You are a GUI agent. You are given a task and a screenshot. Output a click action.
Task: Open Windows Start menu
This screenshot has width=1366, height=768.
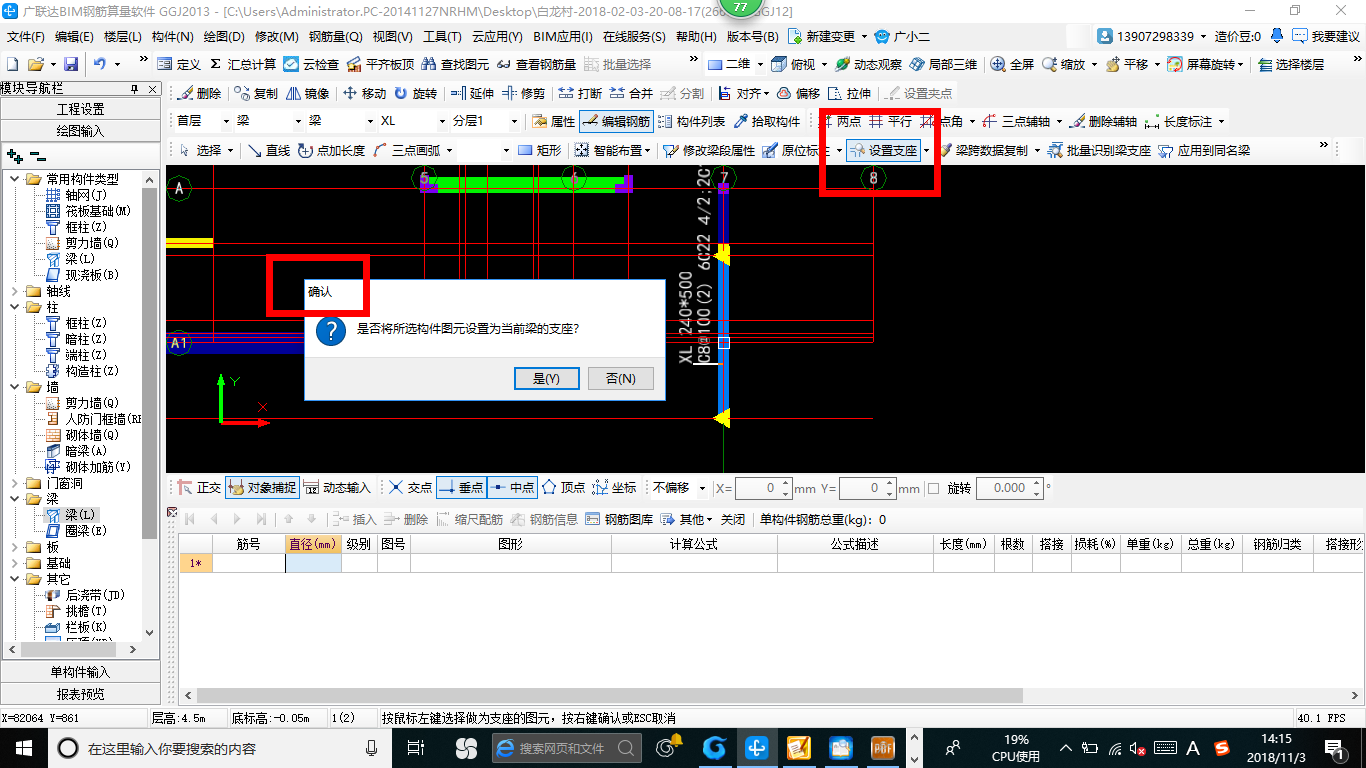tap(22, 748)
